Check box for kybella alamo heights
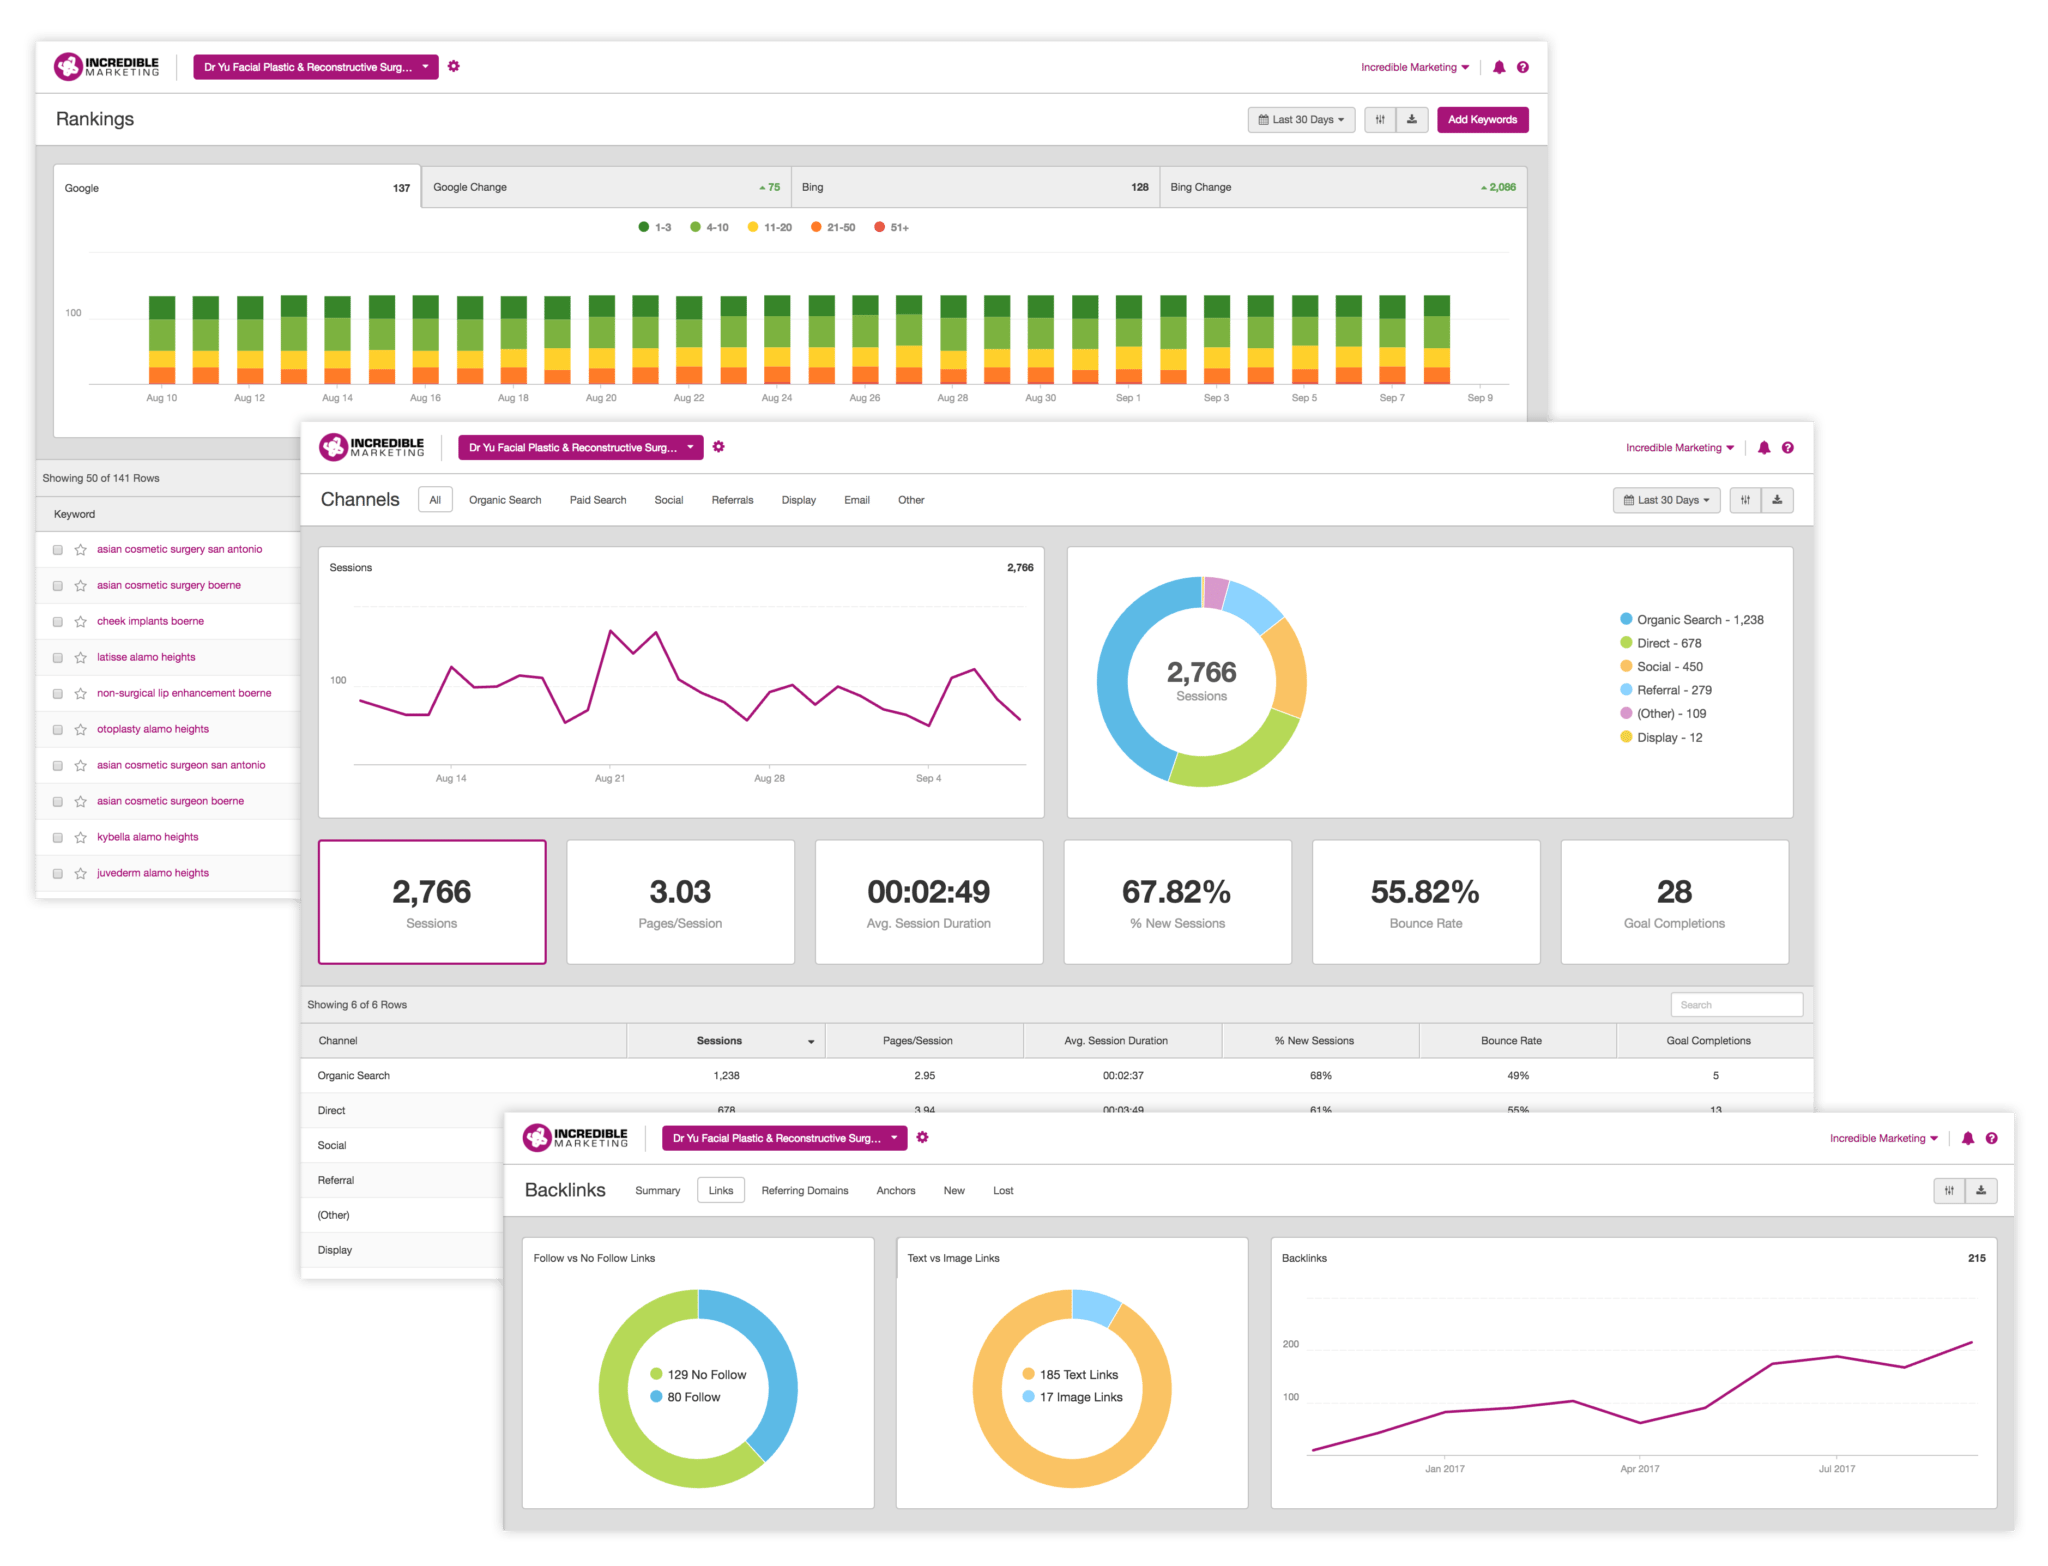The width and height of the screenshot is (2048, 1566). point(58,838)
